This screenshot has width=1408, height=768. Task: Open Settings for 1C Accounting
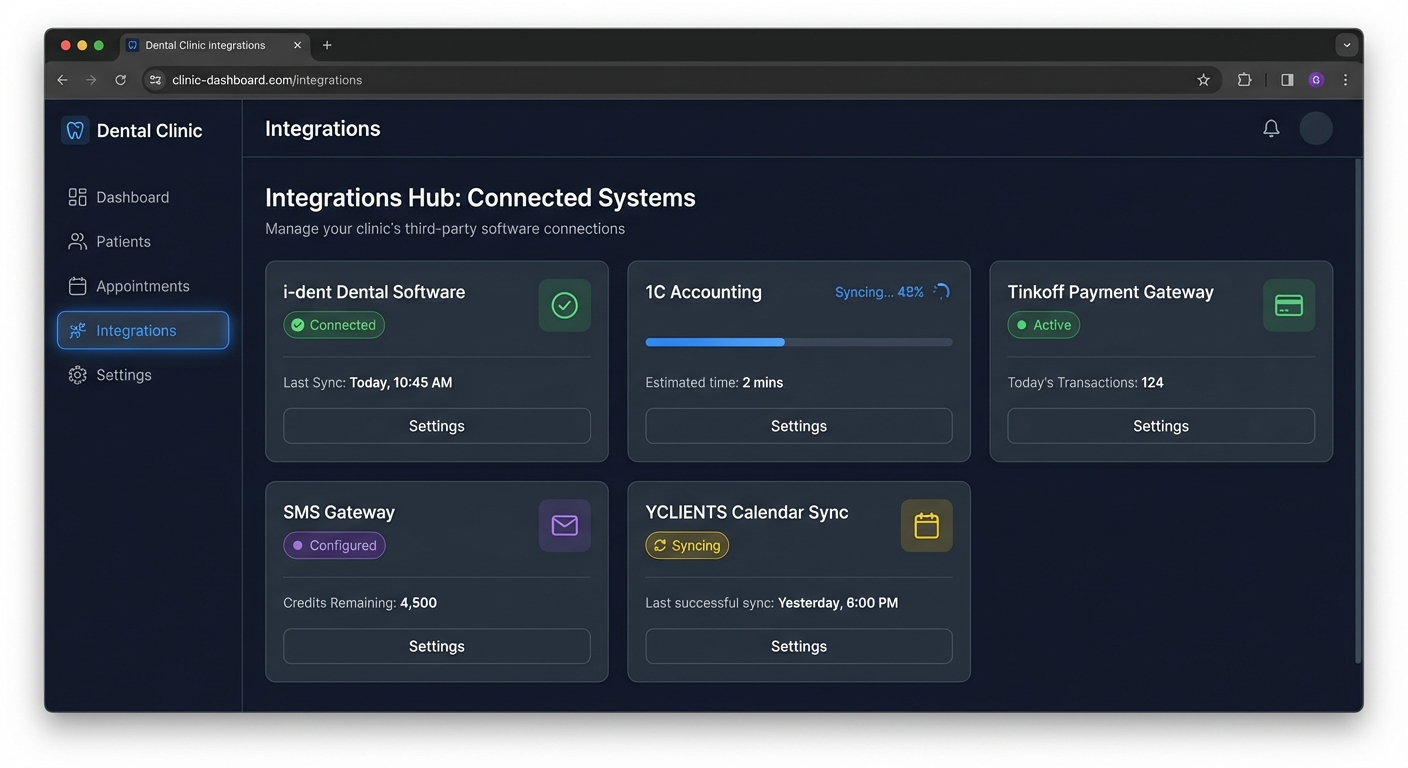(x=798, y=426)
